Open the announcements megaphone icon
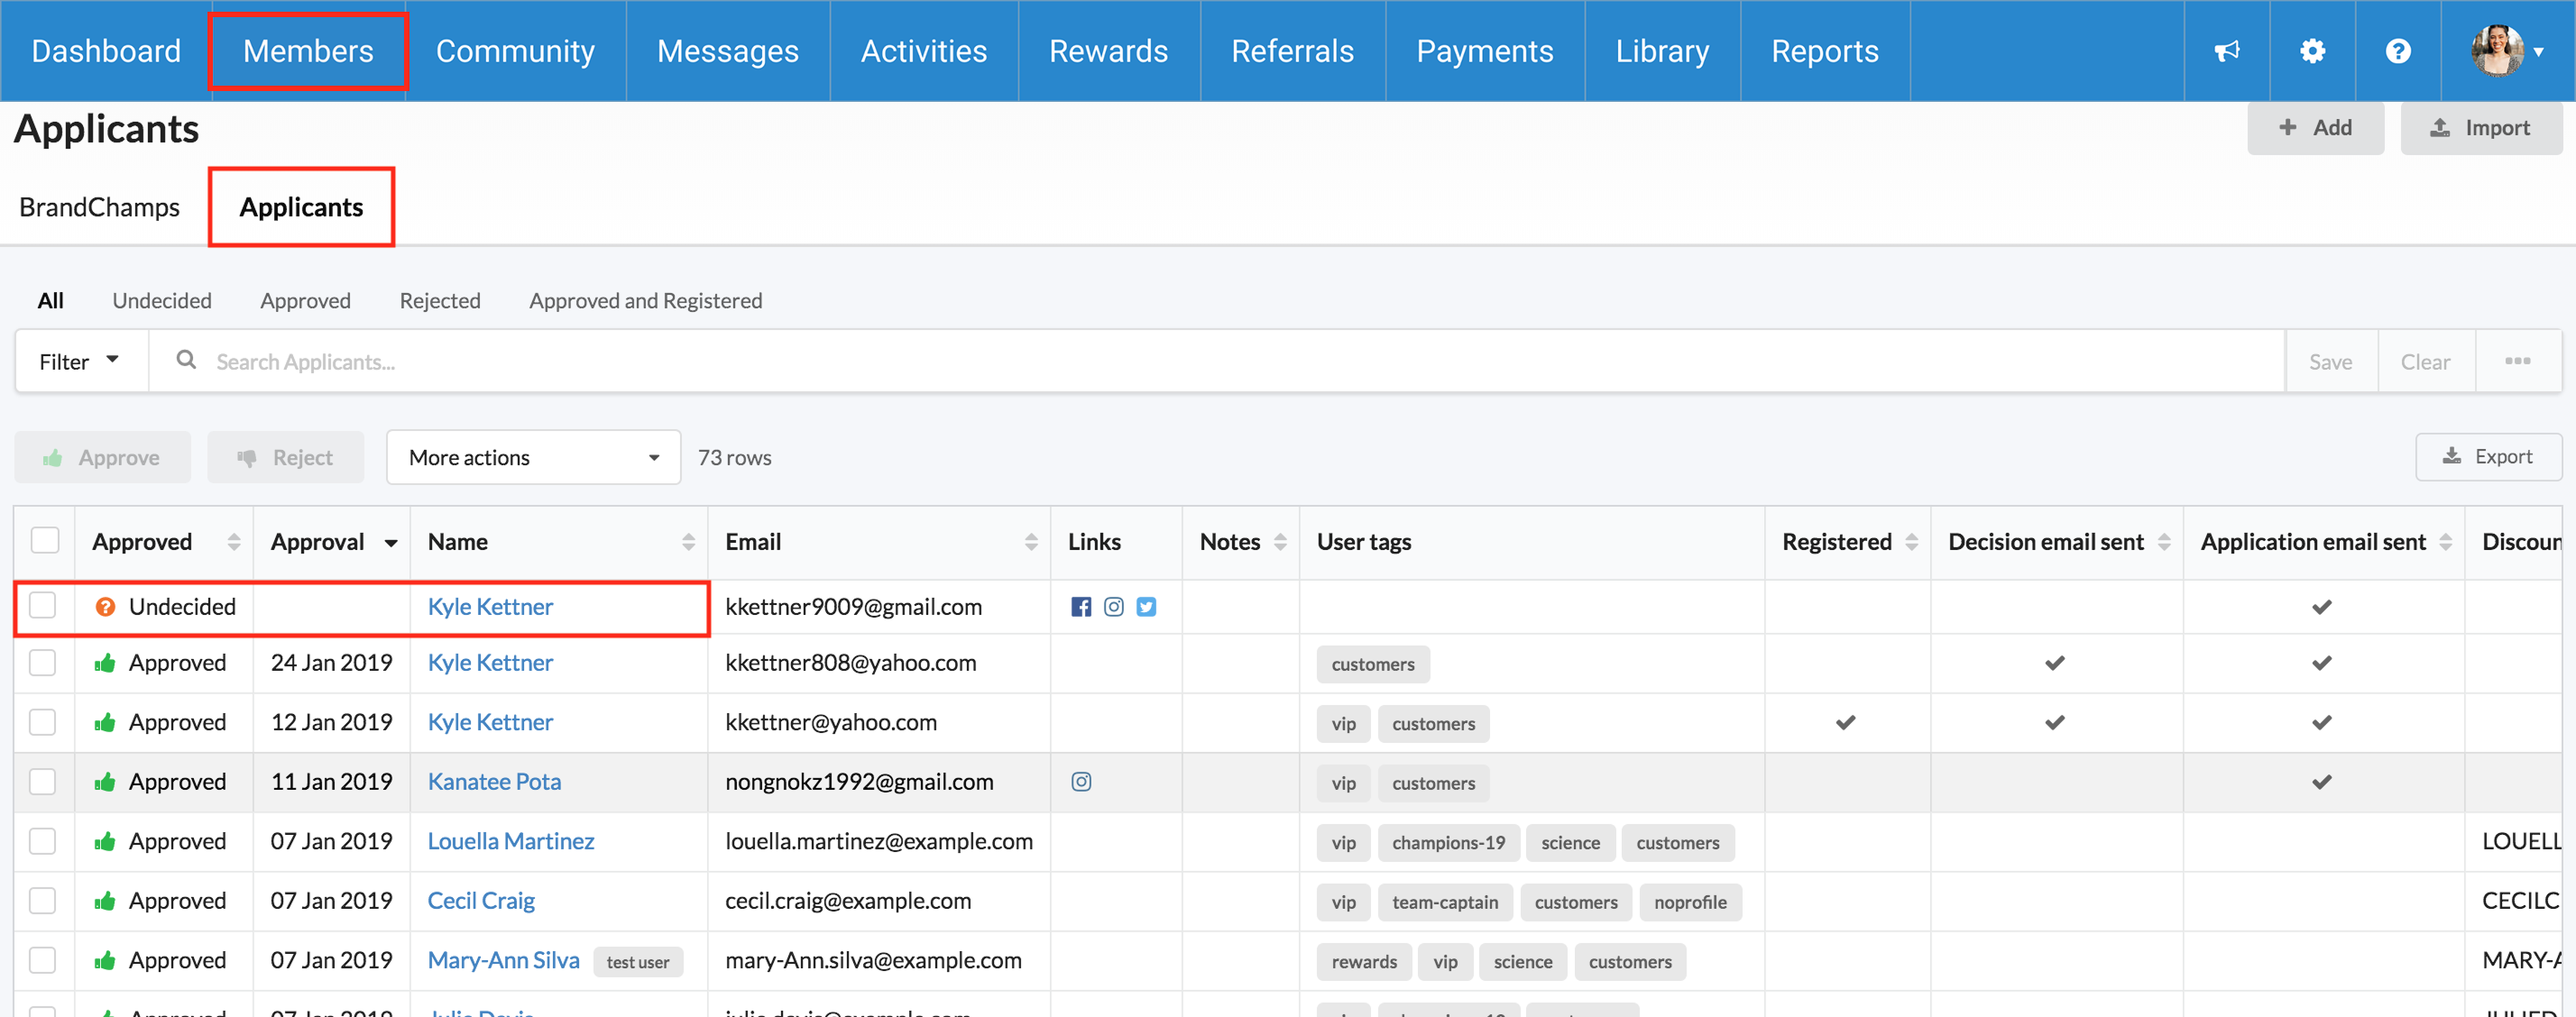This screenshot has width=2576, height=1017. point(2226,51)
